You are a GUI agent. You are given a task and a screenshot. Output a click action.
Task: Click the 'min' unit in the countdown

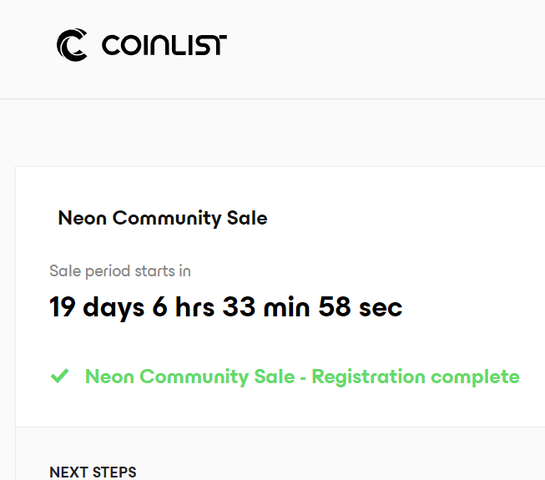(287, 307)
